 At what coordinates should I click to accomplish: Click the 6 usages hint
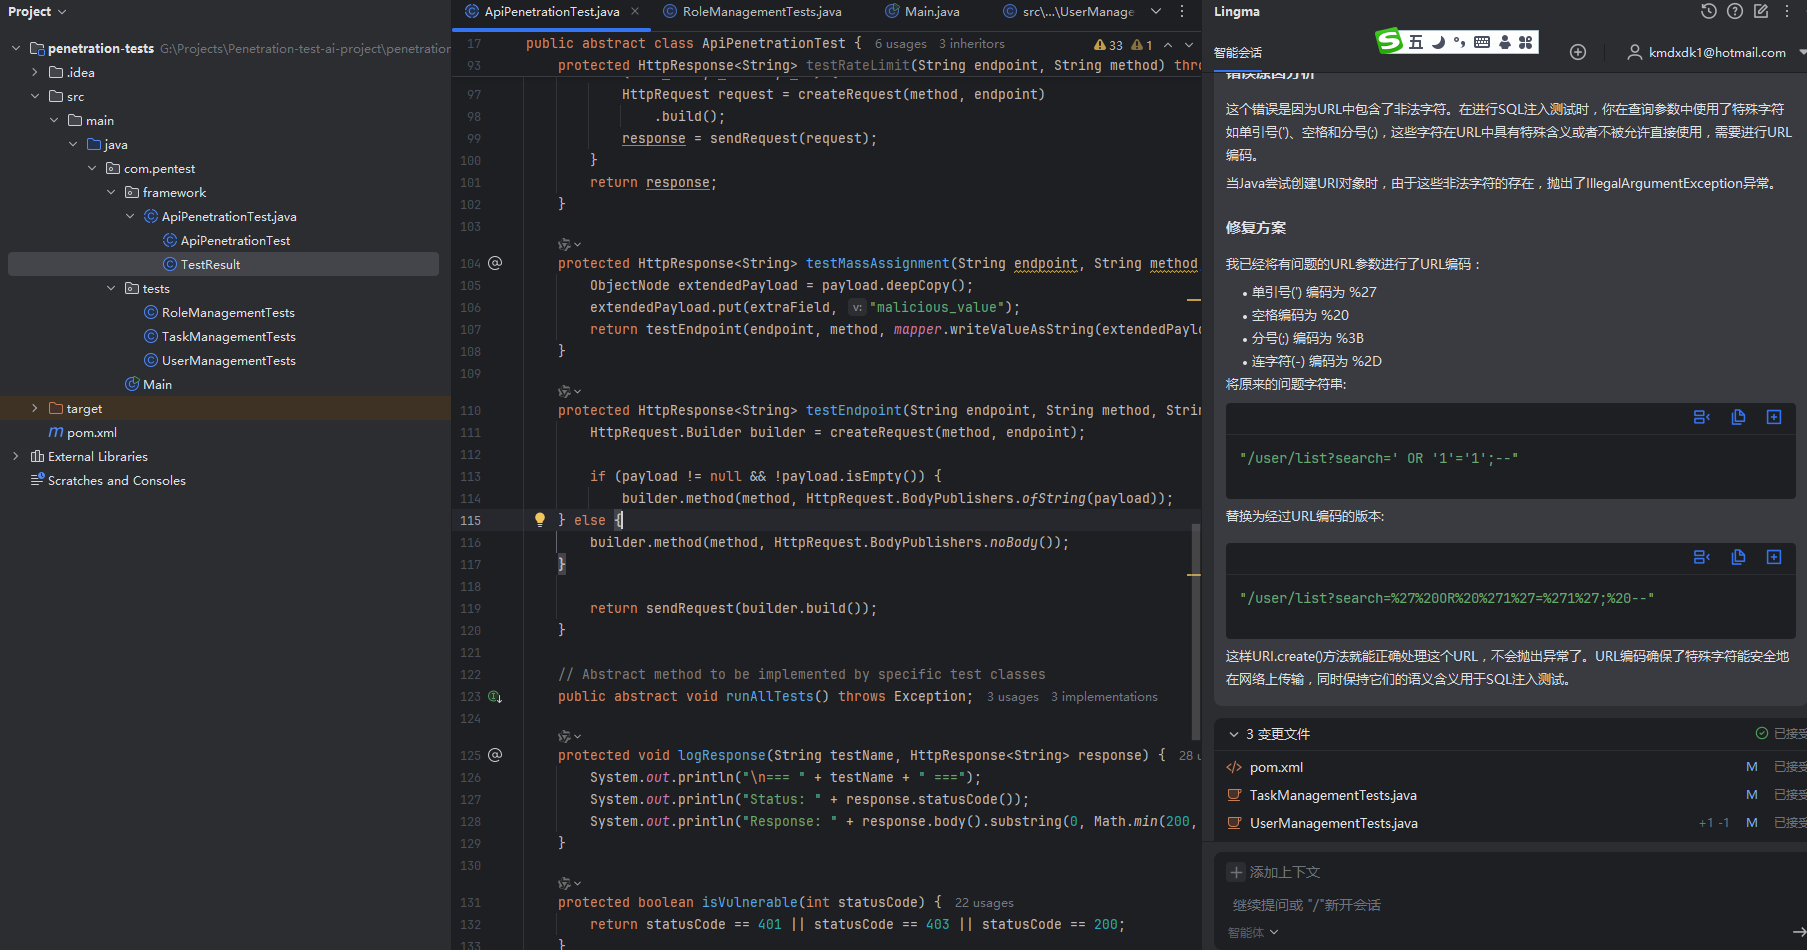pos(900,44)
